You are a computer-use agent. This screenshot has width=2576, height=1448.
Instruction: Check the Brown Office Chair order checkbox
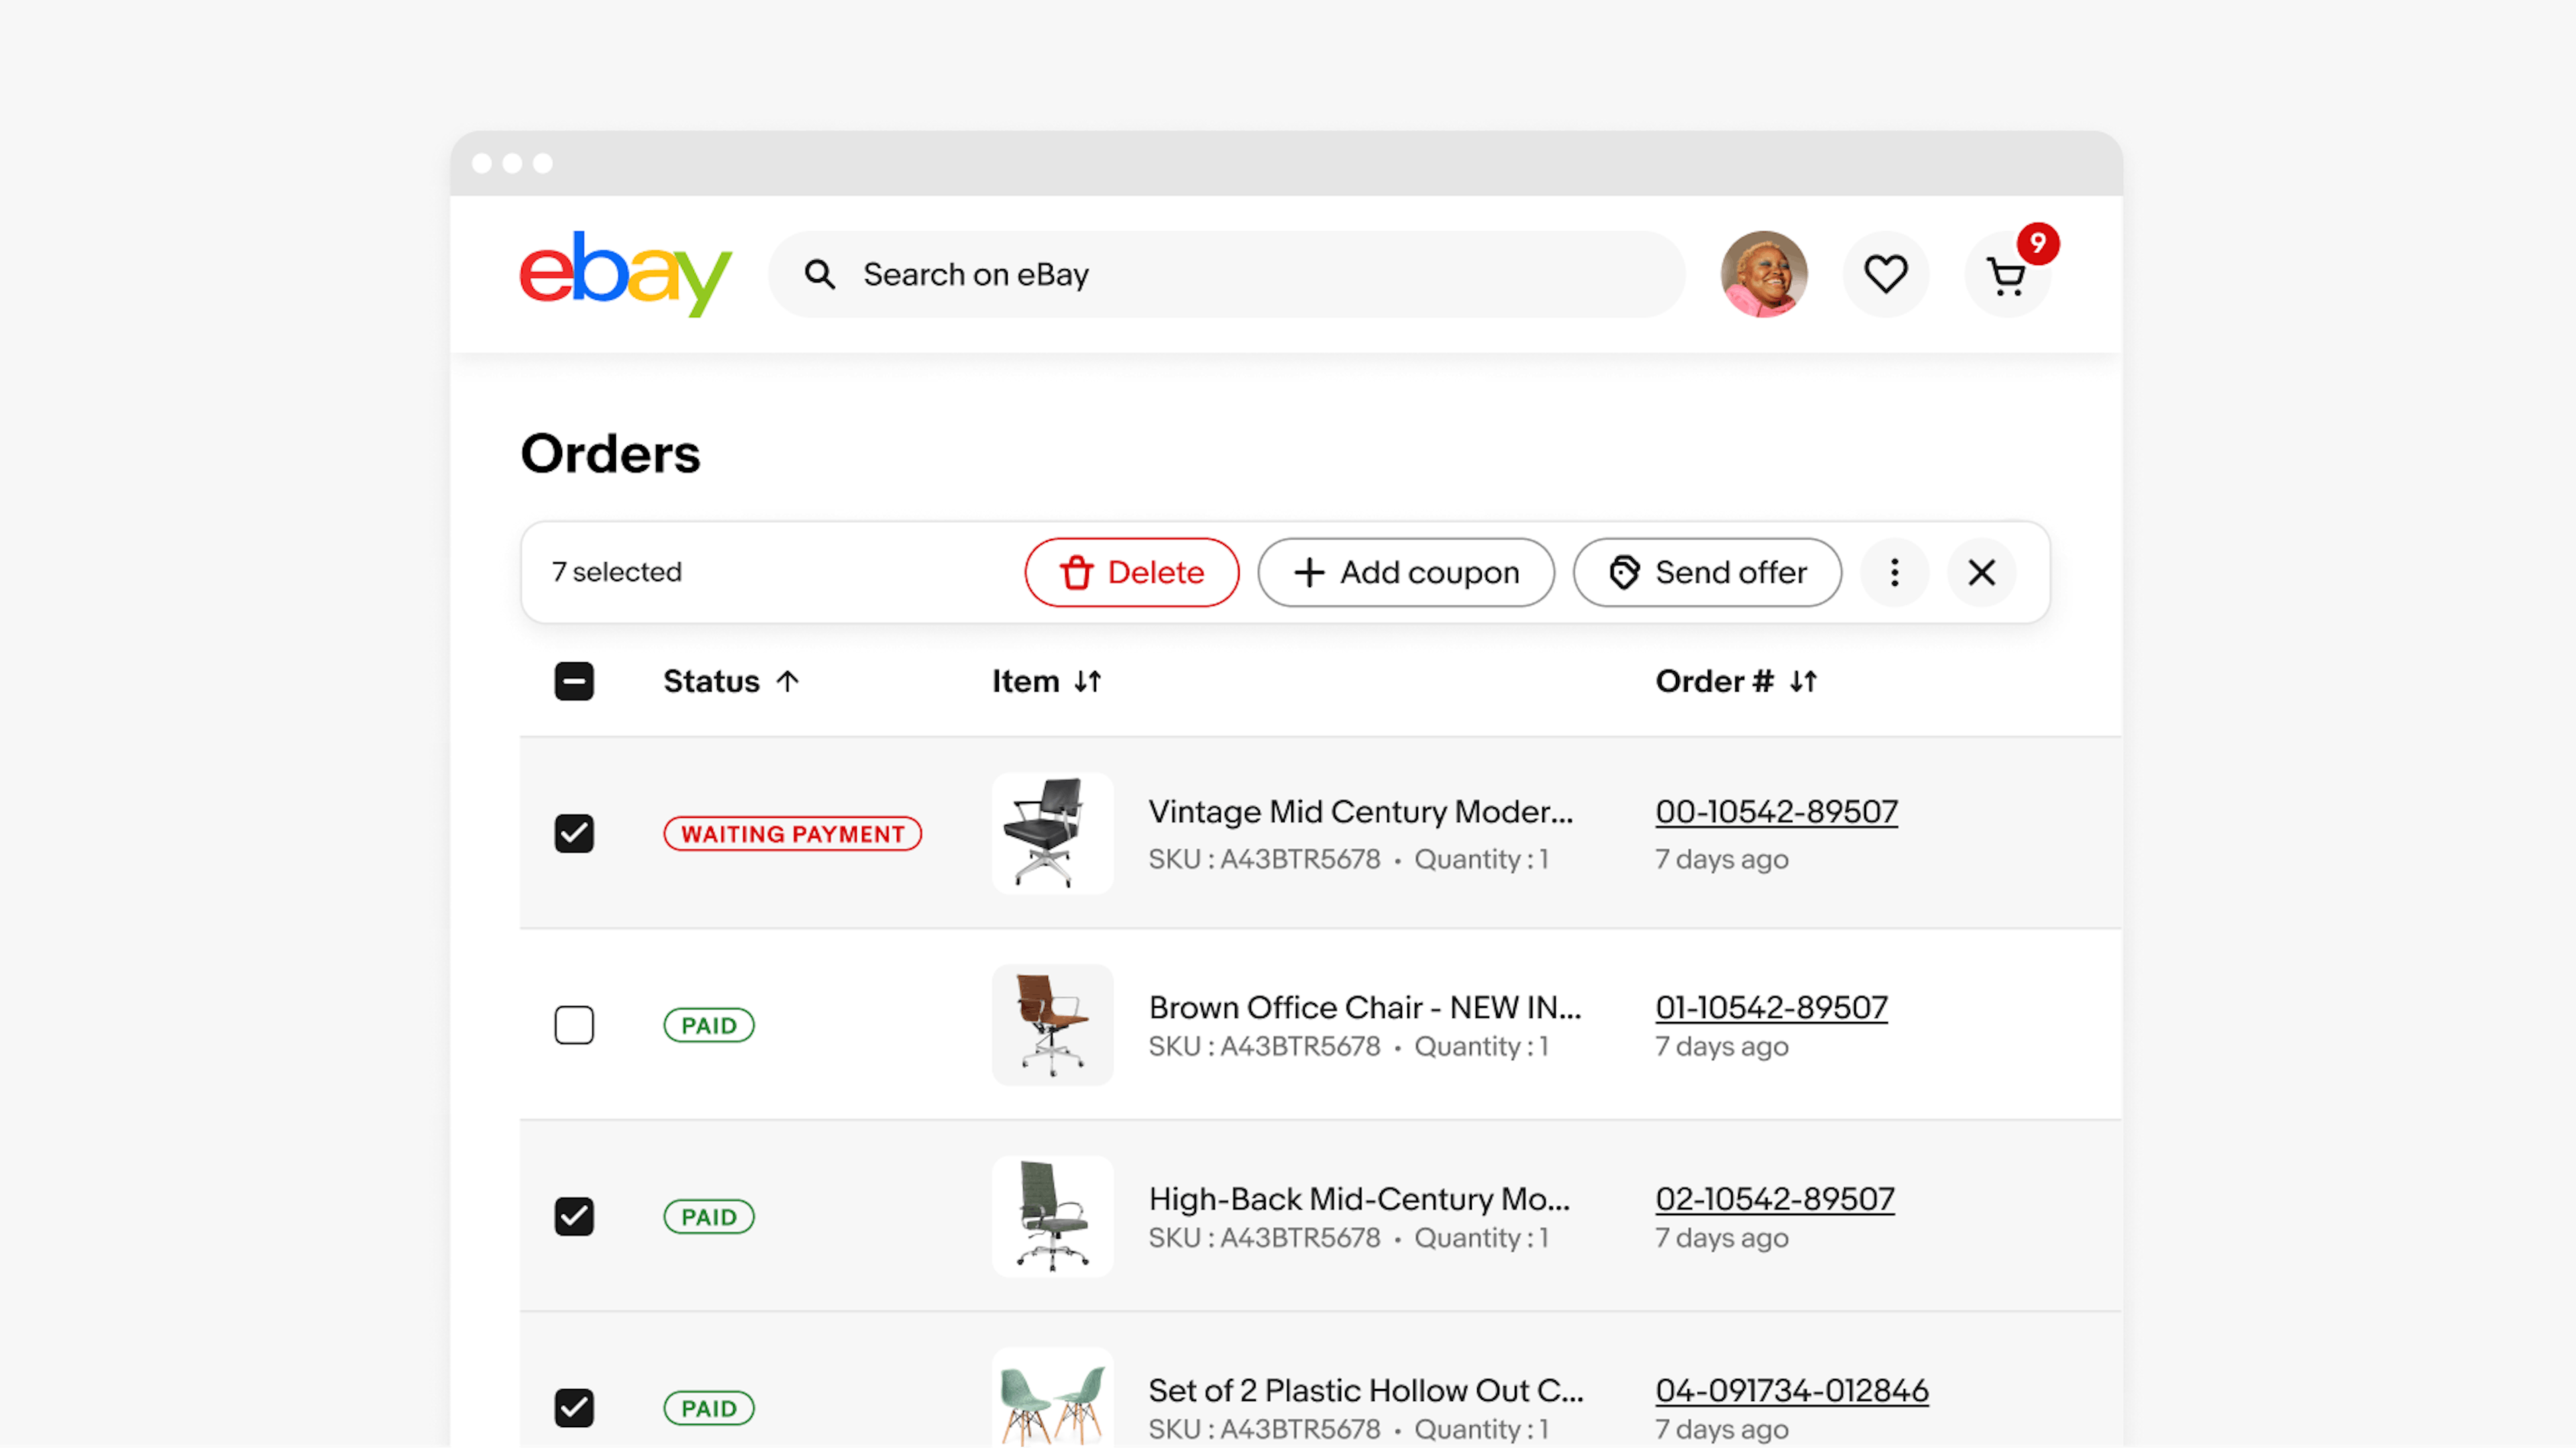pos(574,1023)
